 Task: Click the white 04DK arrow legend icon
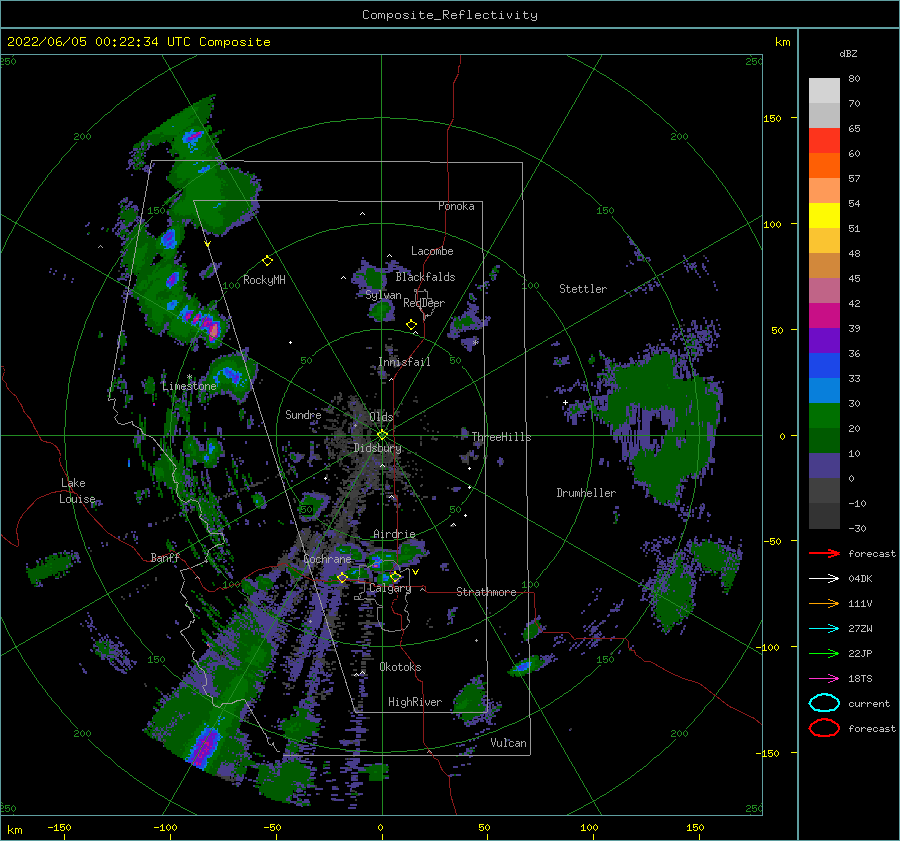coord(824,578)
